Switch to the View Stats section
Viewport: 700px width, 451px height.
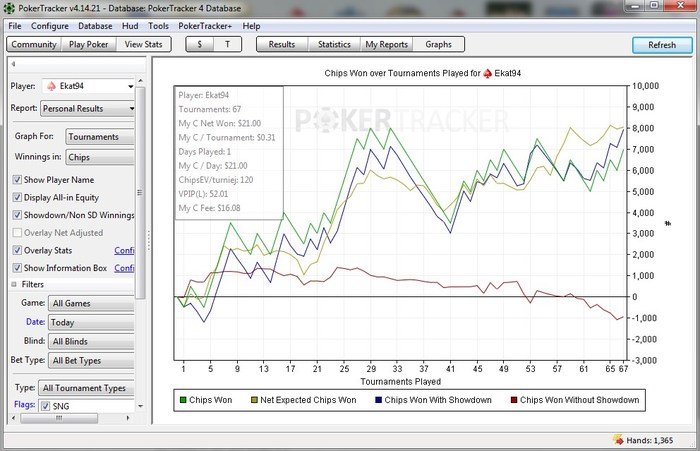(x=143, y=44)
